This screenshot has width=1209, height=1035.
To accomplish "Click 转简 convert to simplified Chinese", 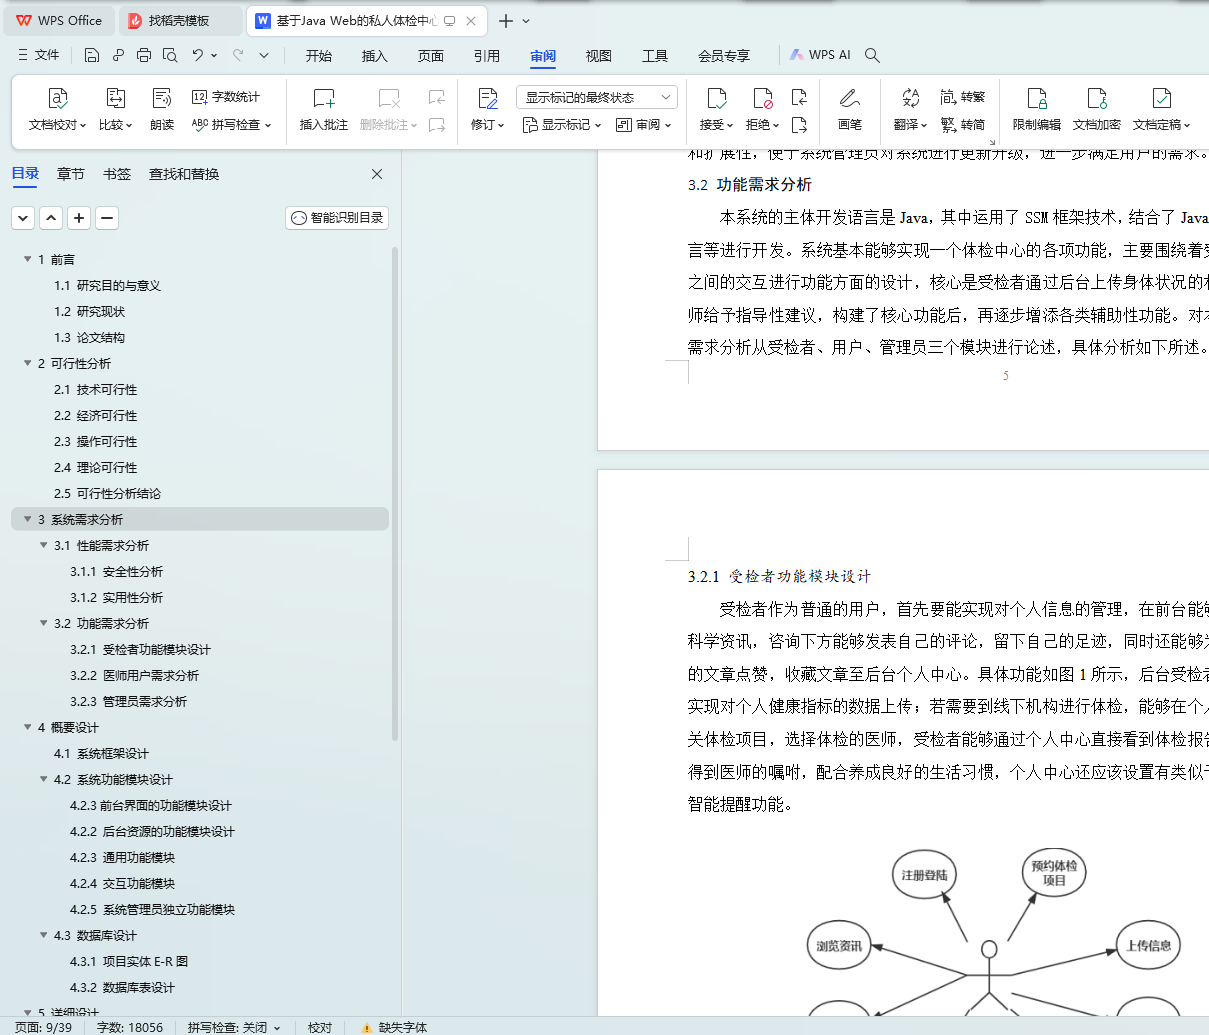I will [x=963, y=125].
